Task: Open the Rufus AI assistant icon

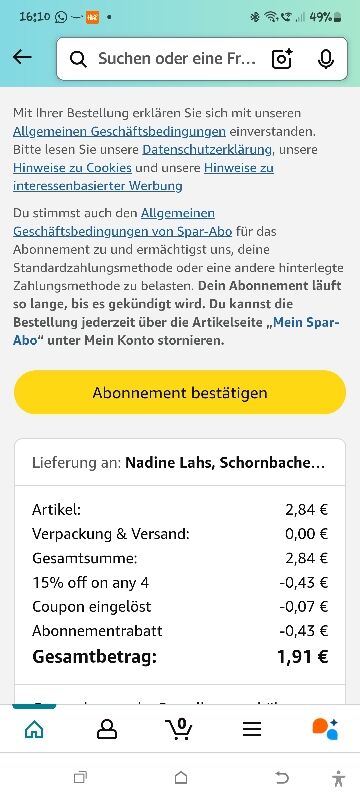Action: pyautogui.click(x=325, y=729)
